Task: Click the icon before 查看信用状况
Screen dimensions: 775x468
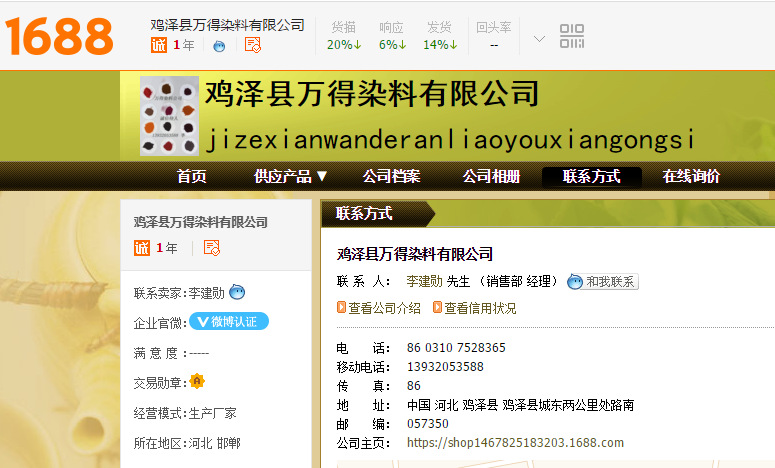Action: [437, 307]
